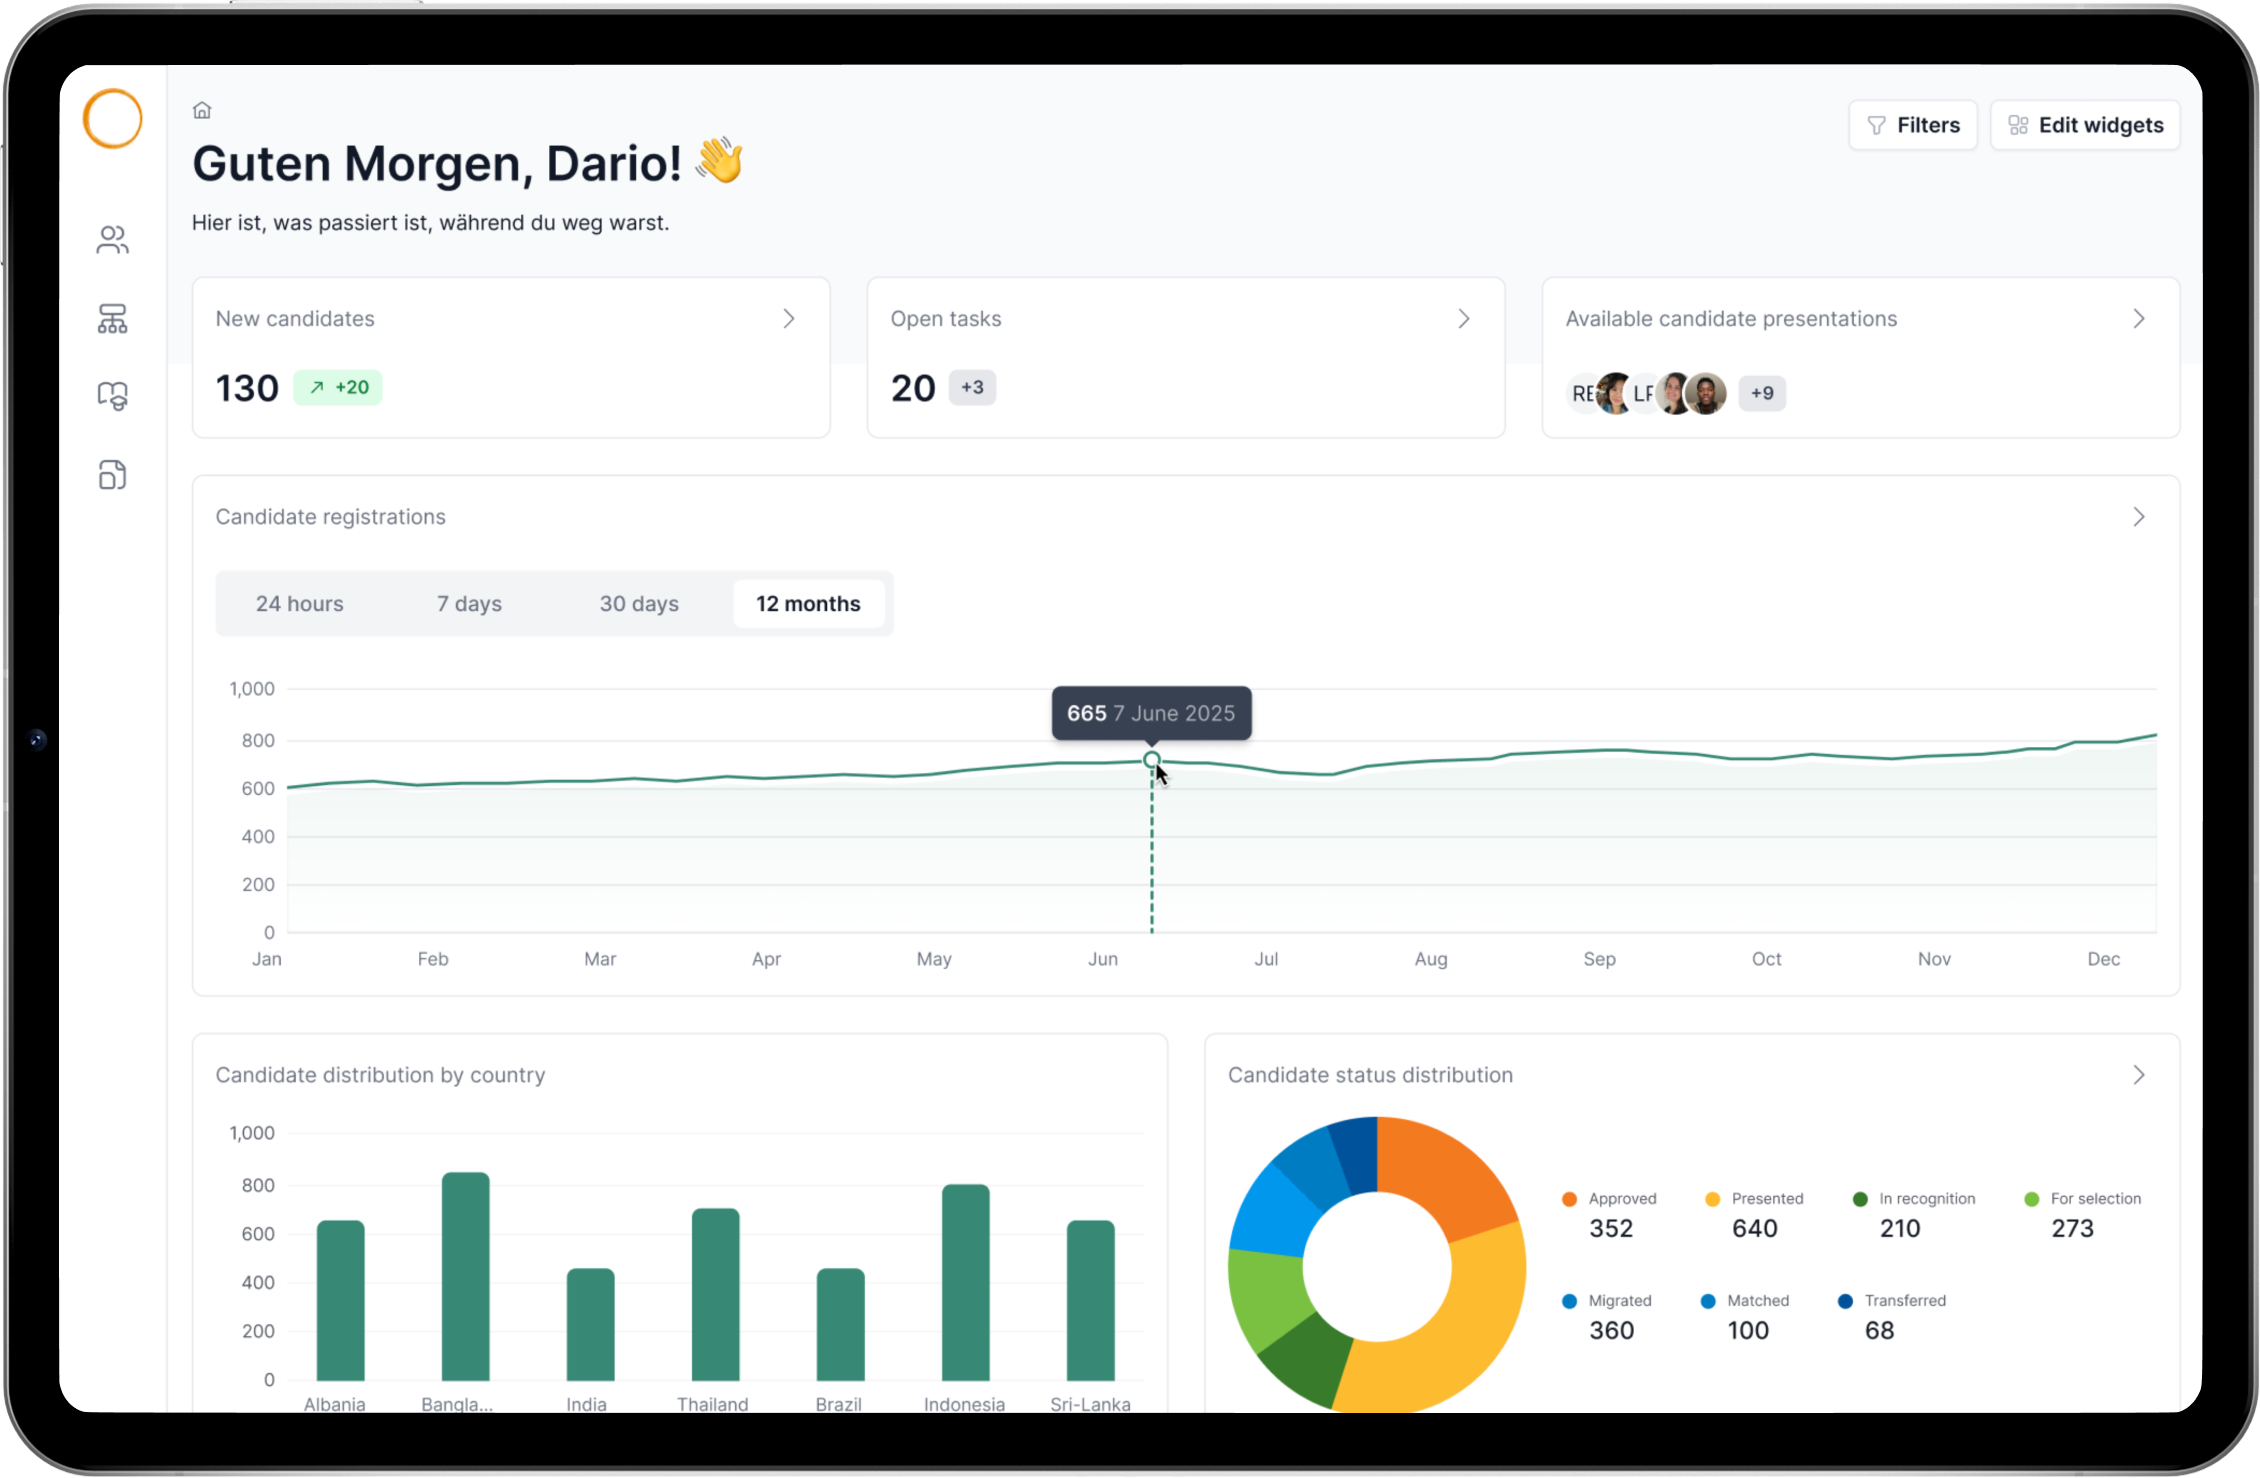Open the Filters button
Image resolution: width=2260 pixels, height=1478 pixels.
1913,125
